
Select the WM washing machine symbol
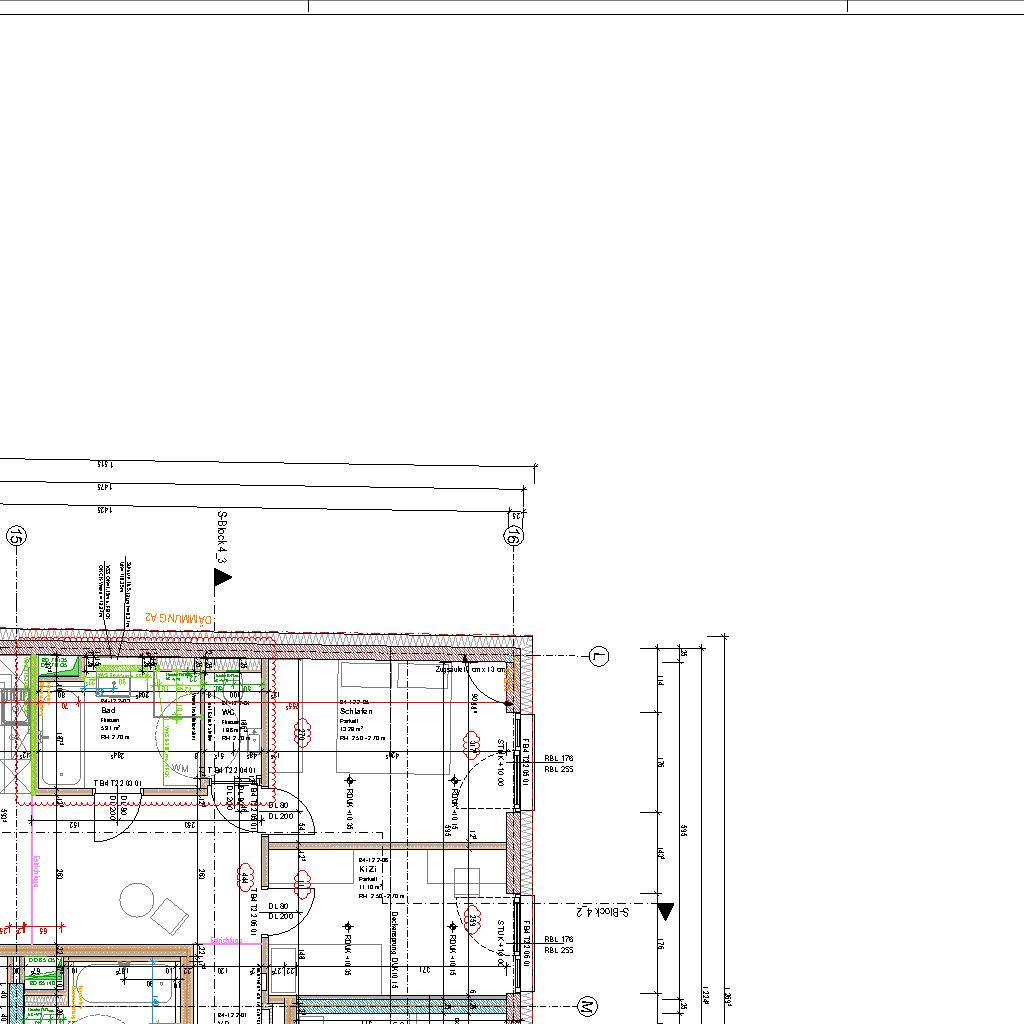pyautogui.click(x=180, y=768)
